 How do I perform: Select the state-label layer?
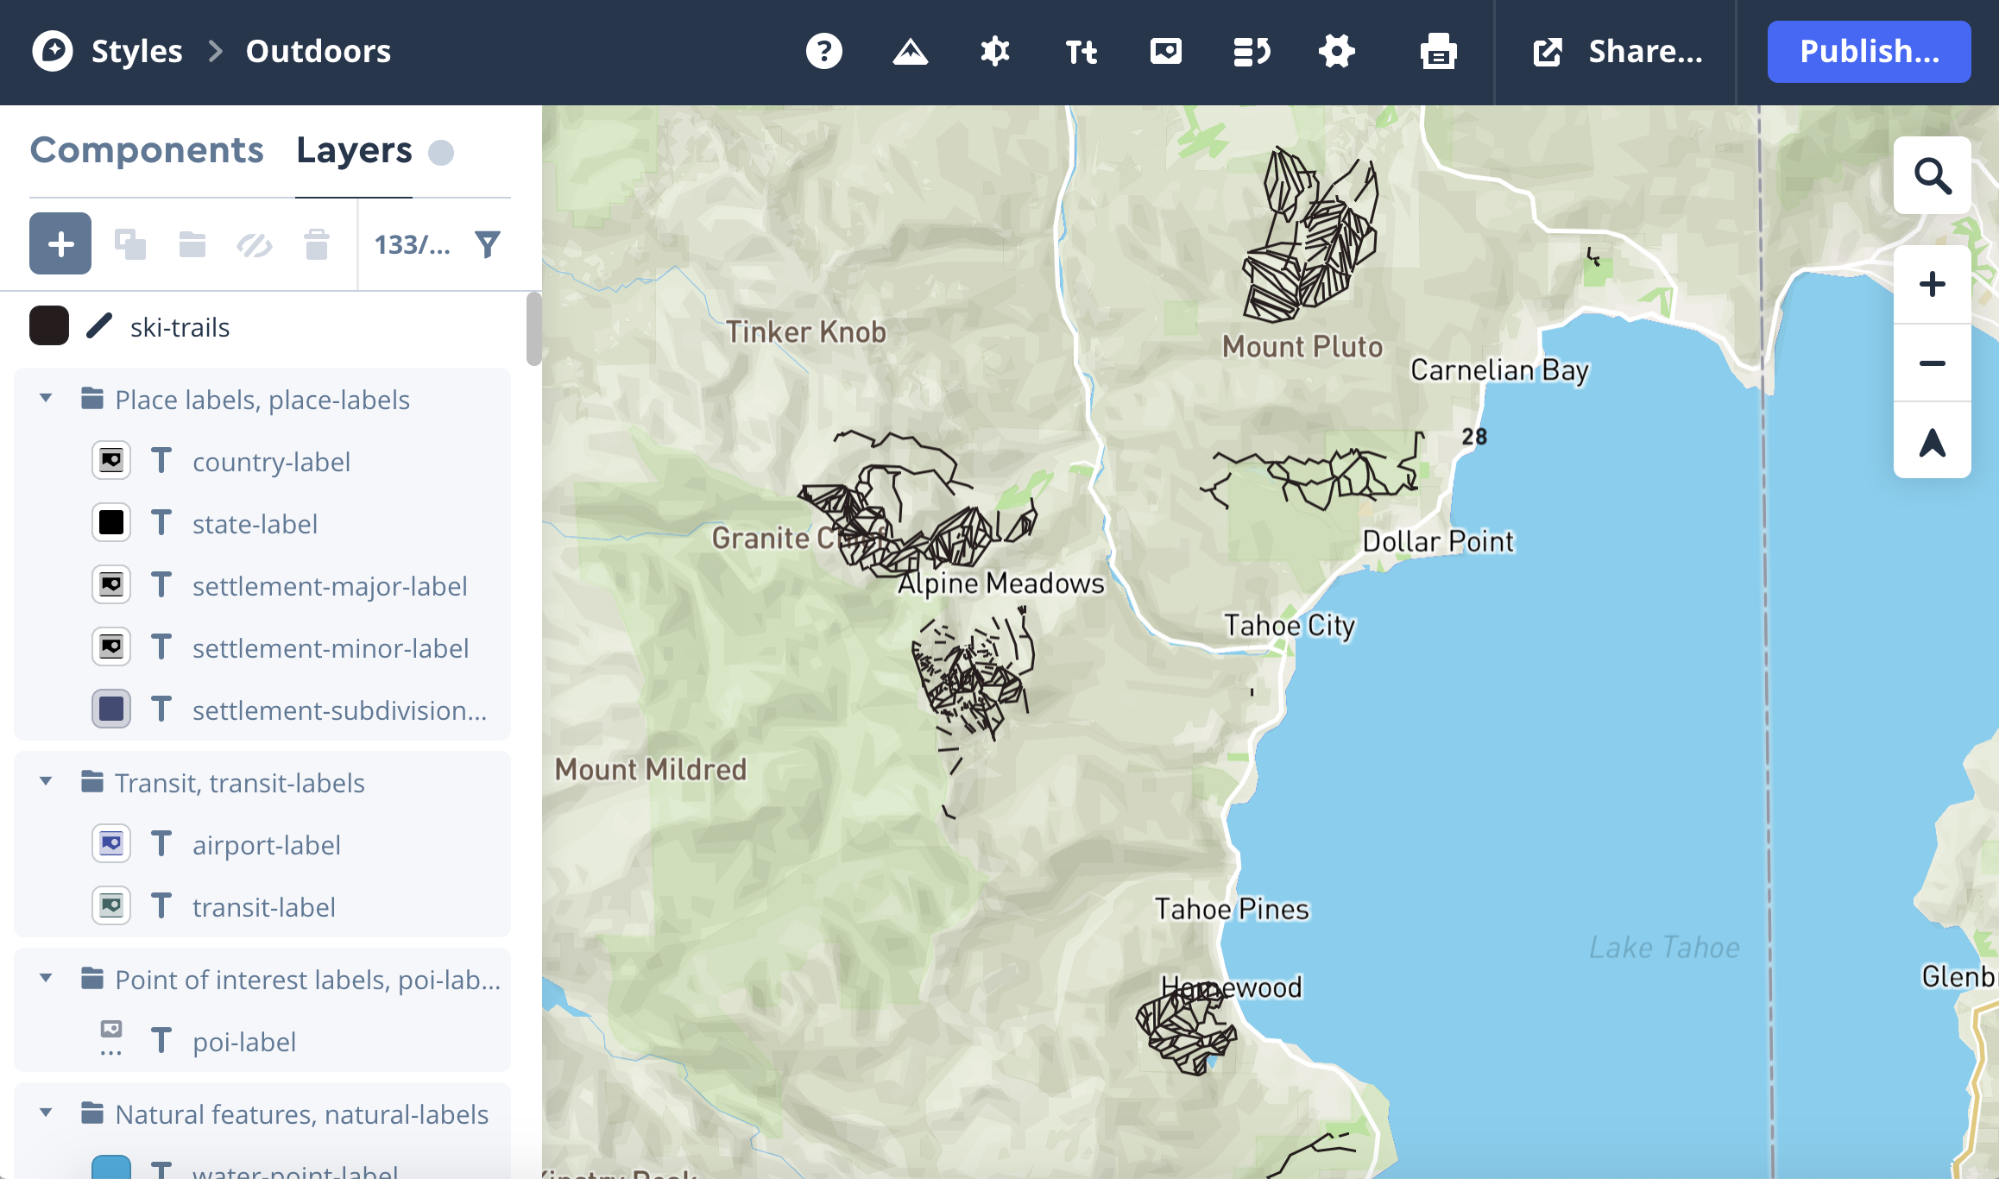pyautogui.click(x=255, y=524)
